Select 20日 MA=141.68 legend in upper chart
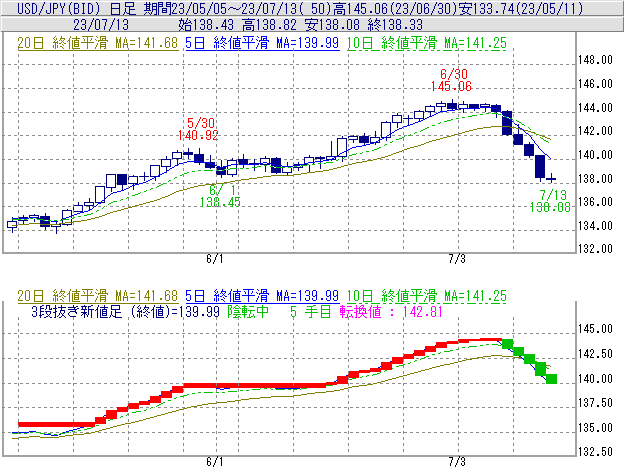Viewport: 624px width, 475px height. pos(98,43)
